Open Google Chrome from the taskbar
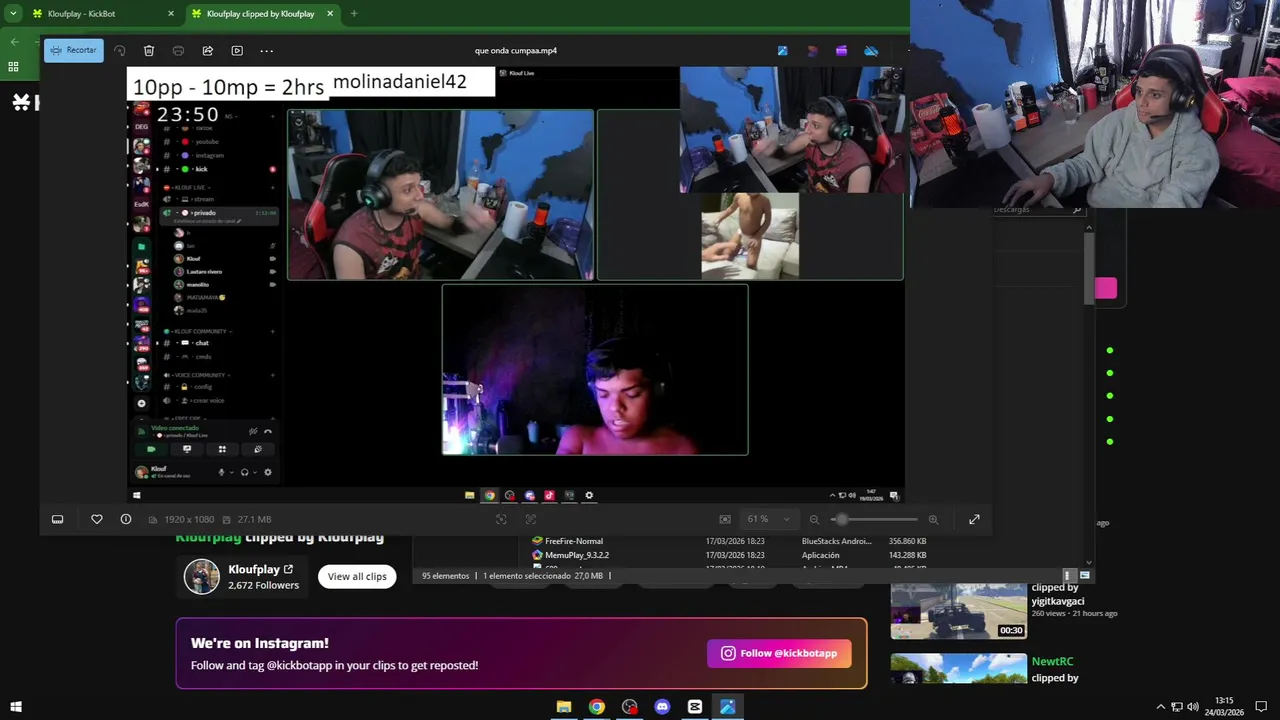The width and height of the screenshot is (1280, 720). pyautogui.click(x=597, y=707)
